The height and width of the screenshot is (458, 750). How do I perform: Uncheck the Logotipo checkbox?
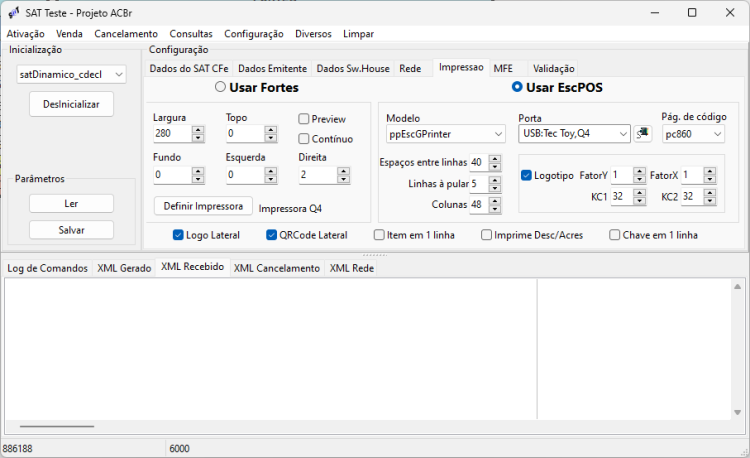(526, 175)
